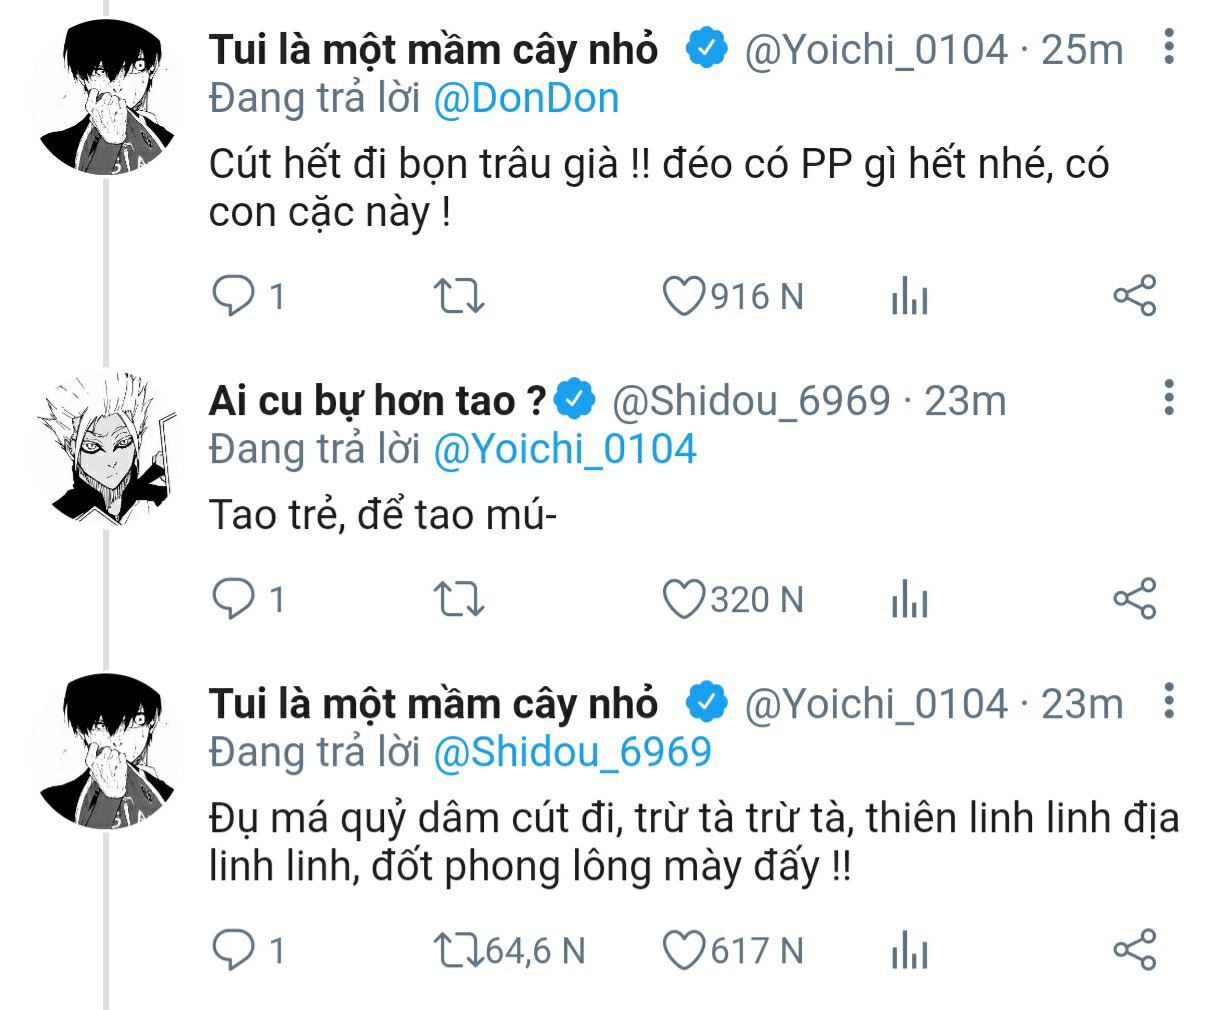Retweet the first tweet replying to @DonDon

(459, 296)
